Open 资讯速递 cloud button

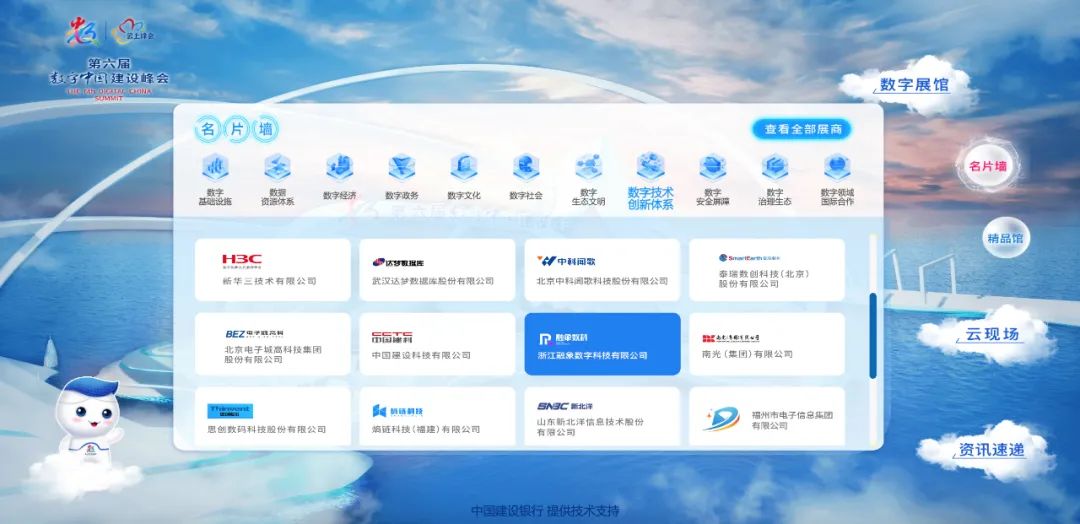(991, 450)
